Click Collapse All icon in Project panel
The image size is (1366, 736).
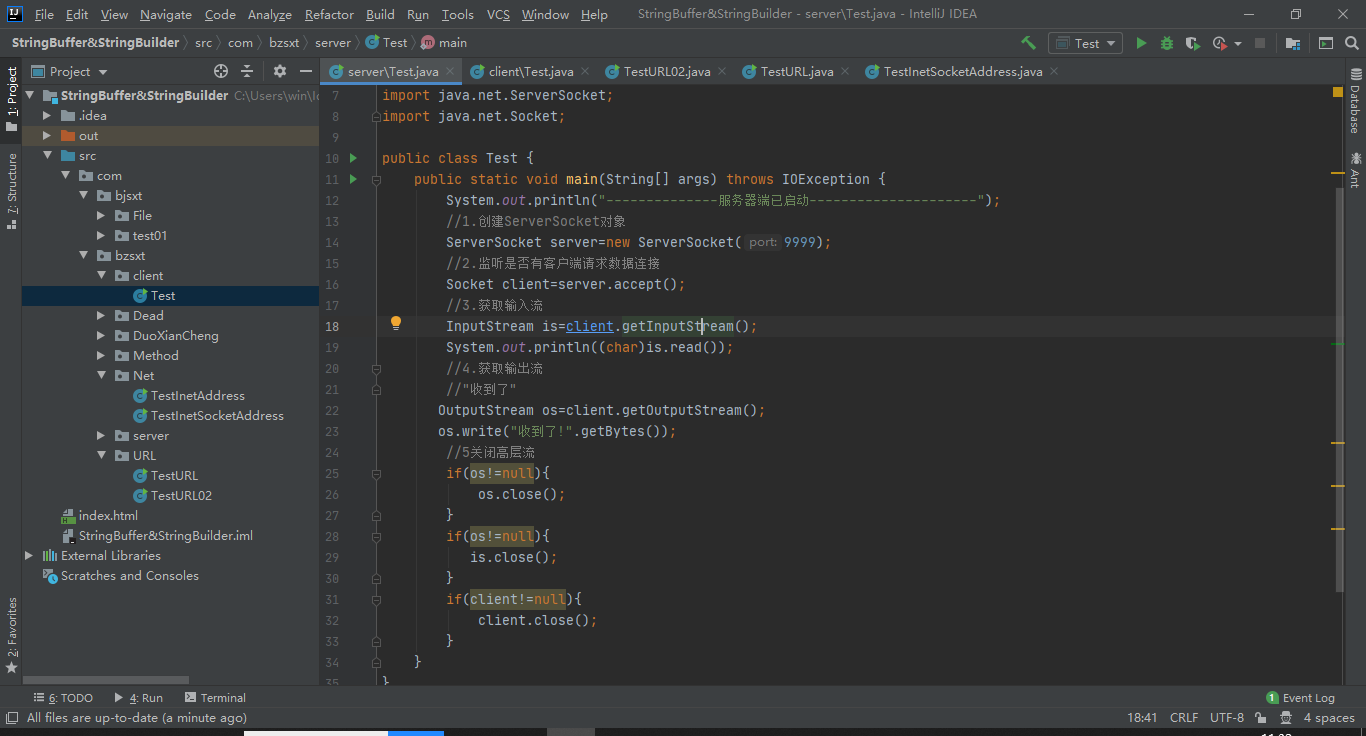tap(248, 71)
